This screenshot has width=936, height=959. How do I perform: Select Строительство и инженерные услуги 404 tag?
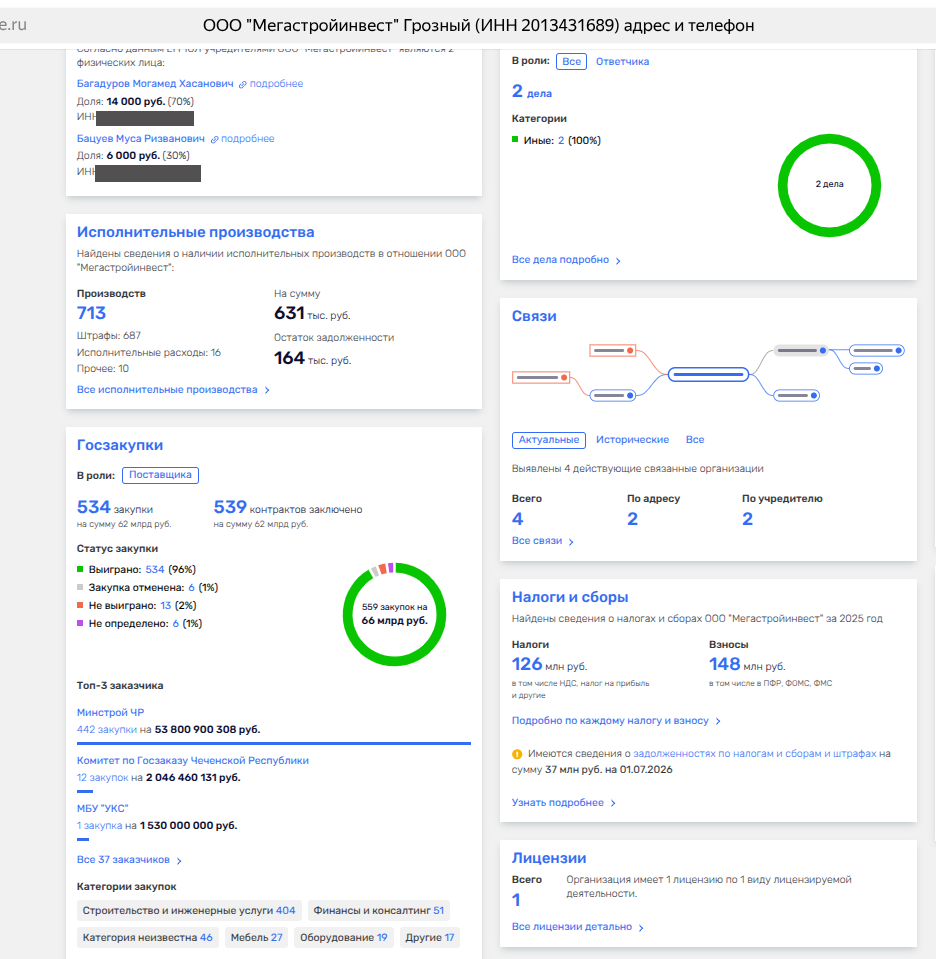tap(188, 911)
